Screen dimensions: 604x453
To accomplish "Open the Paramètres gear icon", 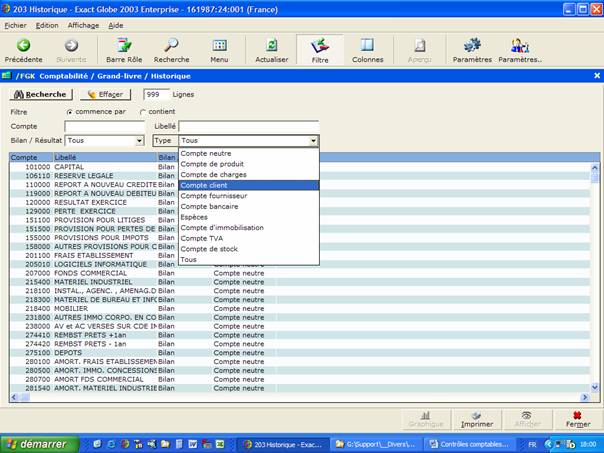I will (472, 45).
